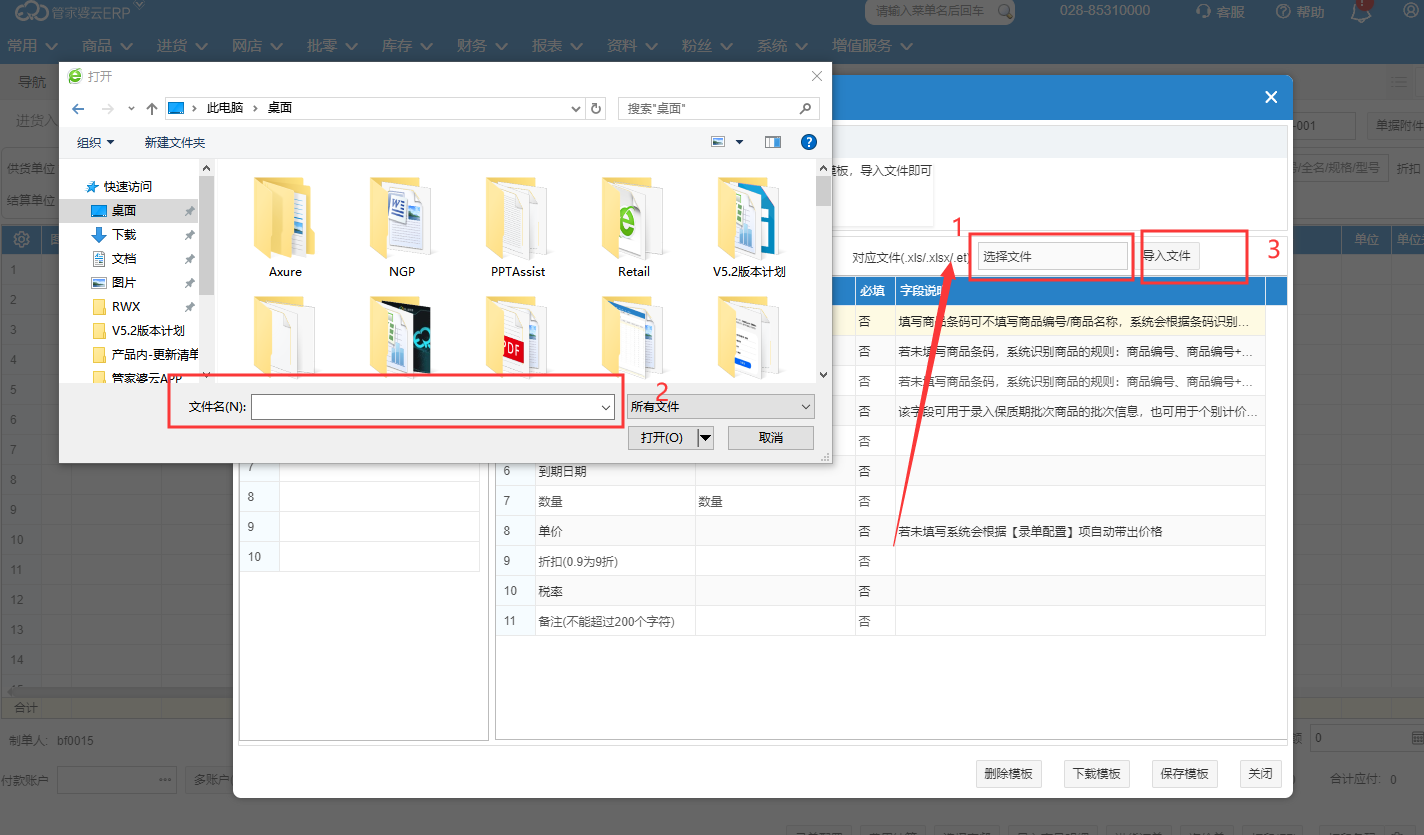This screenshot has height=835, width=1424.
Task: Click the ERP menu name search field
Action: 940,11
